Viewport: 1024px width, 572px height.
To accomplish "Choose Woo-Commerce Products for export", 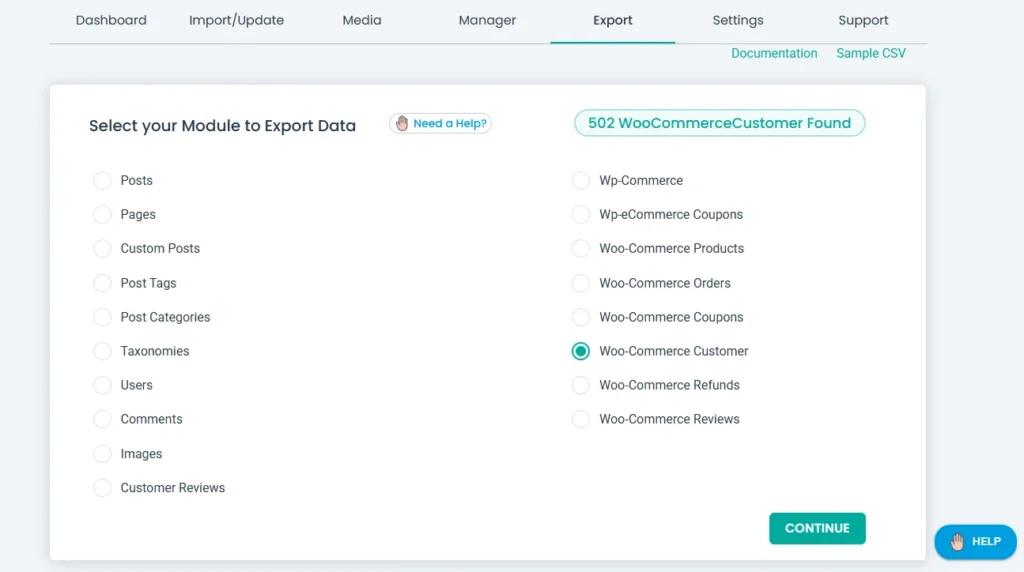I will pyautogui.click(x=581, y=249).
